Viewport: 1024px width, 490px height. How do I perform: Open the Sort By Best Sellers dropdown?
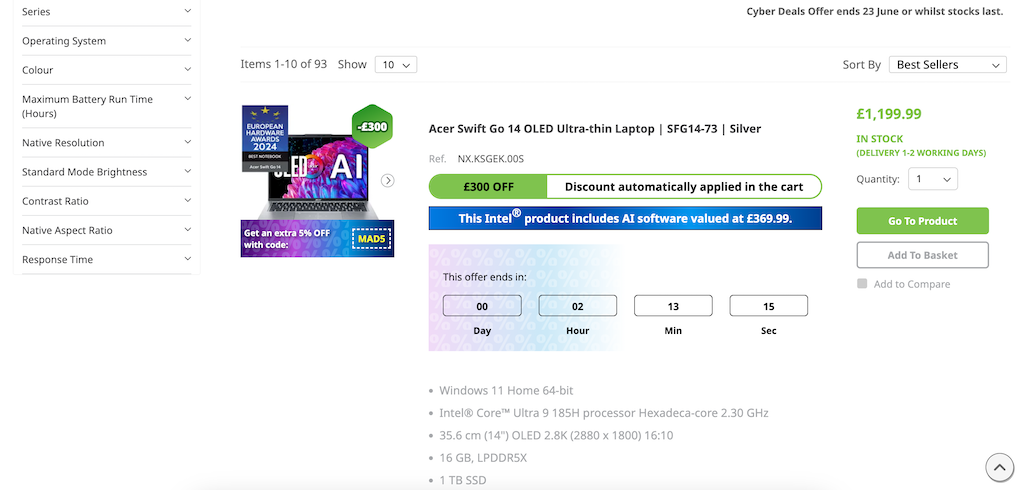click(x=948, y=65)
